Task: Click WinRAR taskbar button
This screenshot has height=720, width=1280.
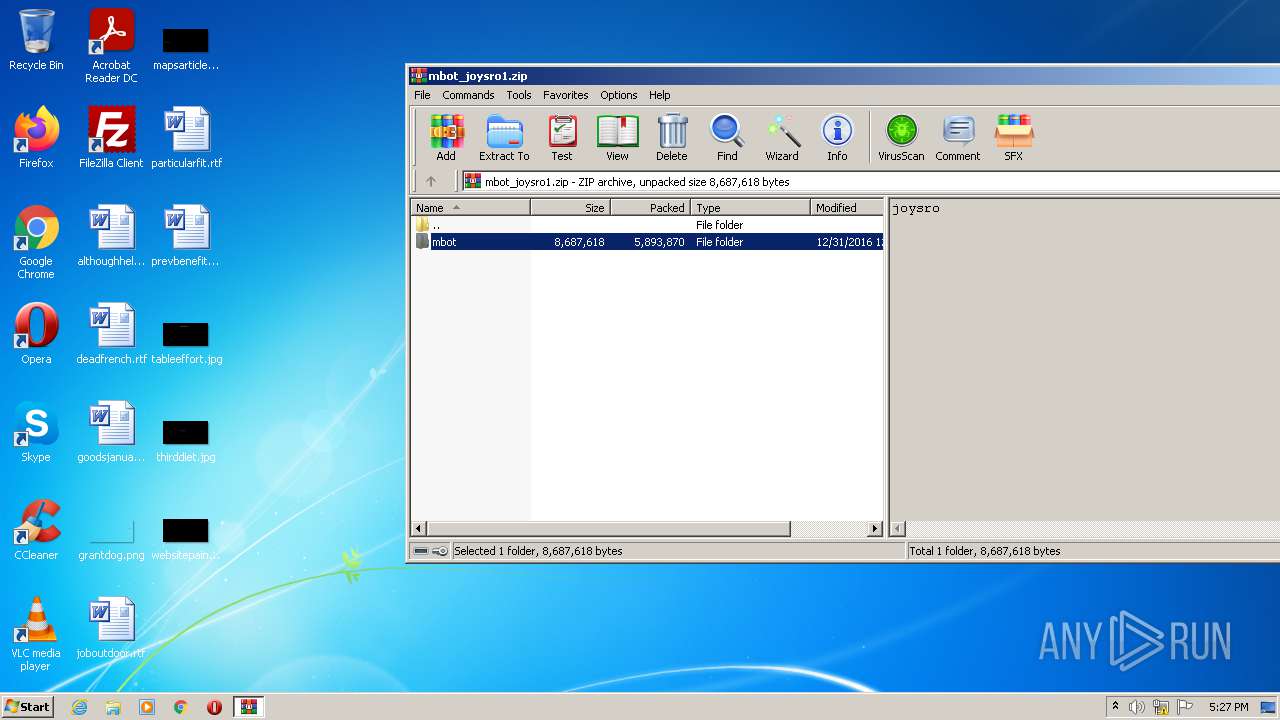Action: (248, 707)
